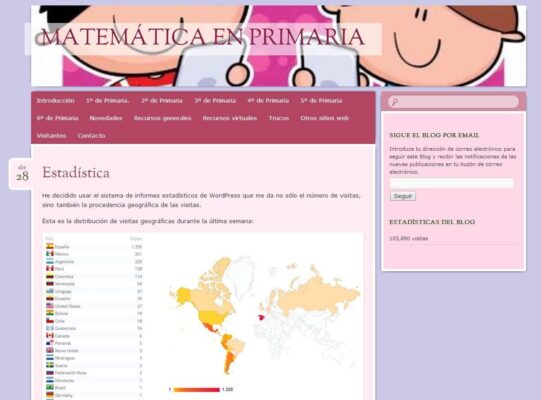Click the Mexico flag icon

point(50,254)
